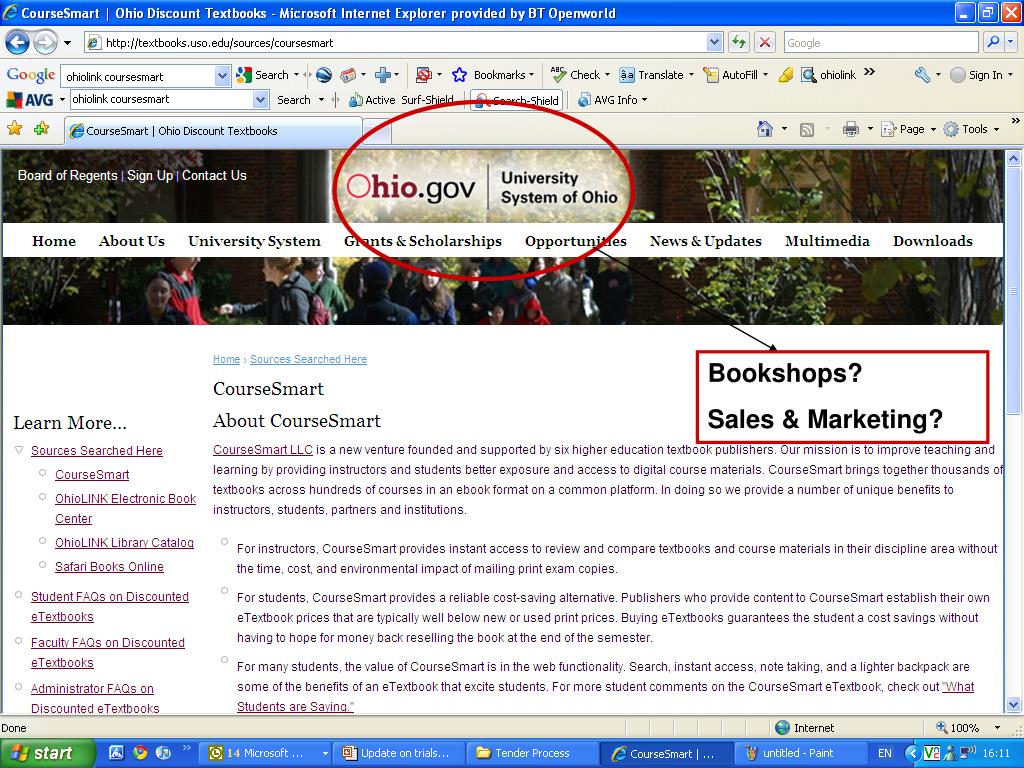Image resolution: width=1024 pixels, height=768 pixels.
Task: Click the Favorites star icon
Action: [x=14, y=129]
